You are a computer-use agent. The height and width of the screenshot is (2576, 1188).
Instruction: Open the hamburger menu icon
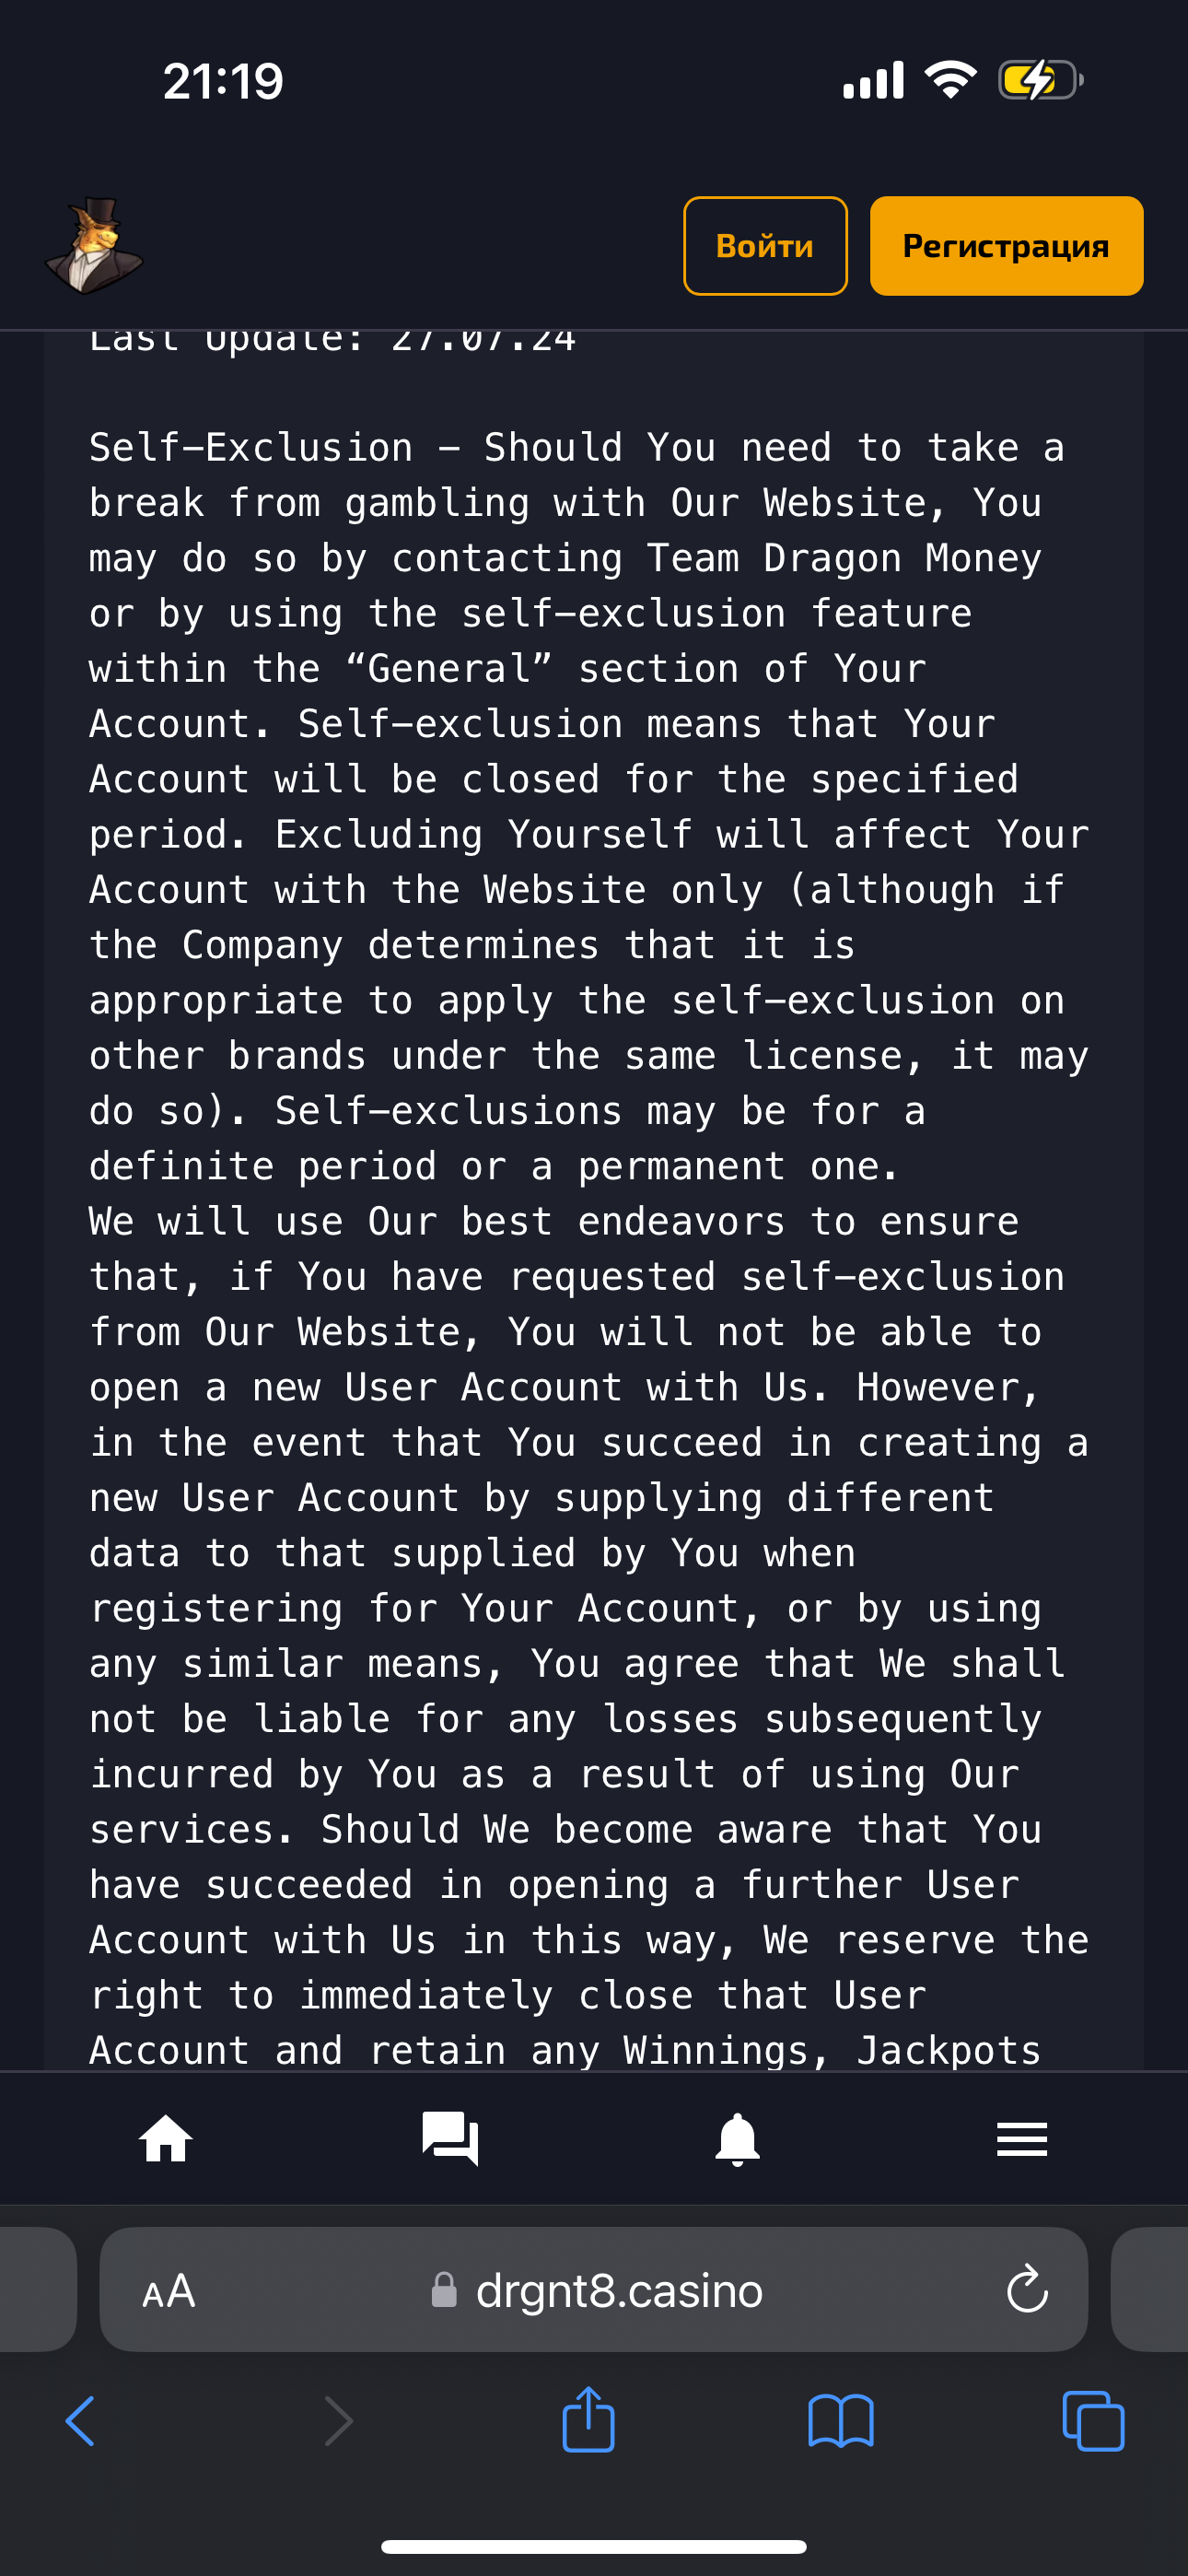pos(1022,2139)
